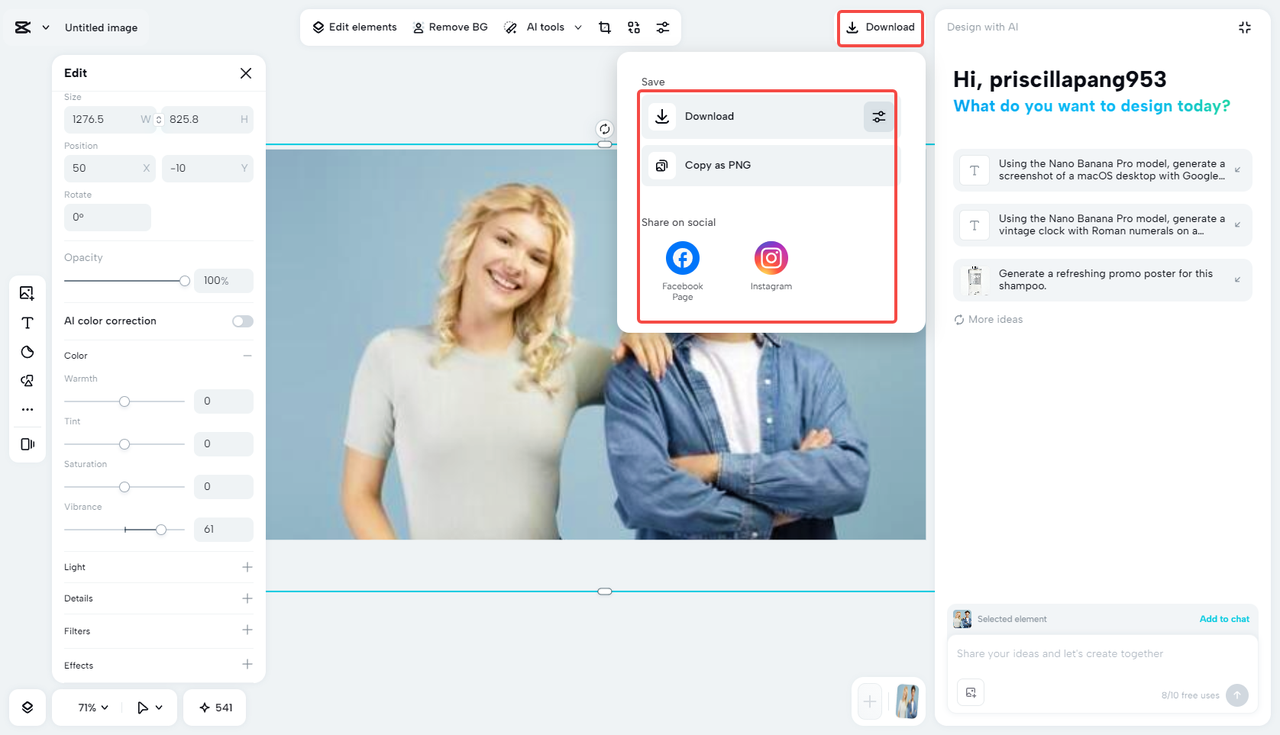
Task: Open the 71% zoom dropdown
Action: pos(93,707)
